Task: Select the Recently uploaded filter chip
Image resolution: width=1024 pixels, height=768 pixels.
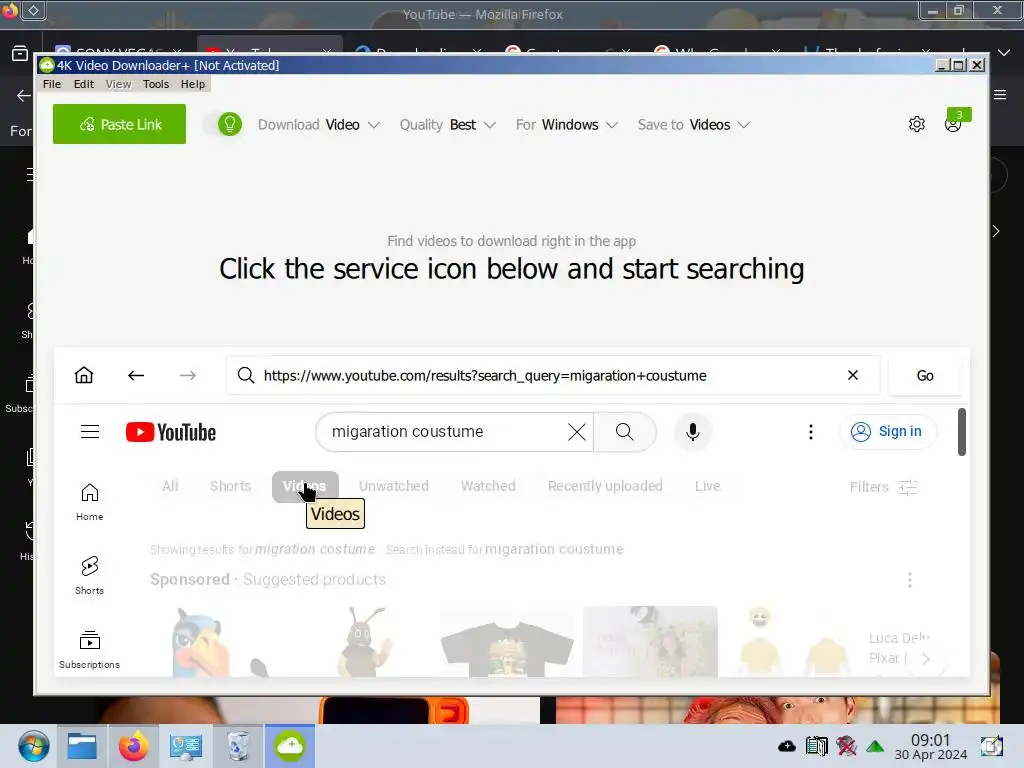Action: pos(605,487)
